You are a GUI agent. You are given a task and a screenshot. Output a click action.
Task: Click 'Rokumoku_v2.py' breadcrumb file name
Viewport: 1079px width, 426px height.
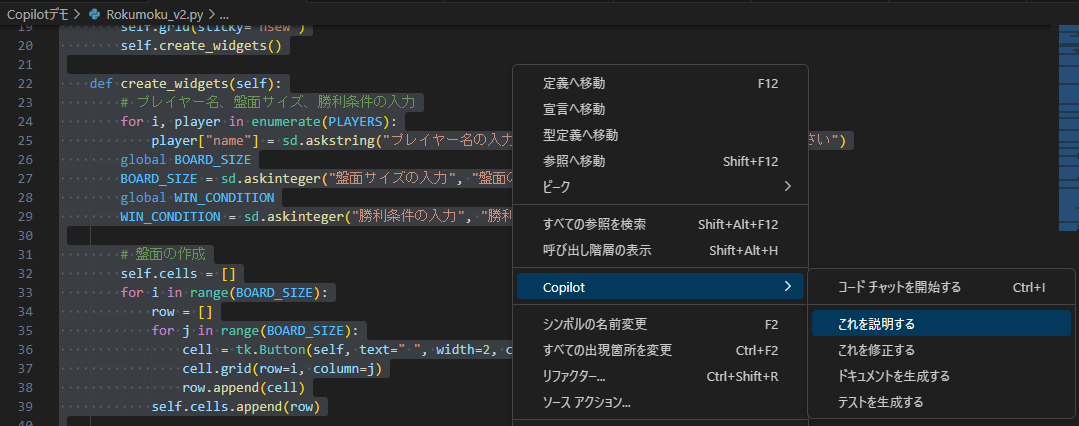click(x=156, y=14)
